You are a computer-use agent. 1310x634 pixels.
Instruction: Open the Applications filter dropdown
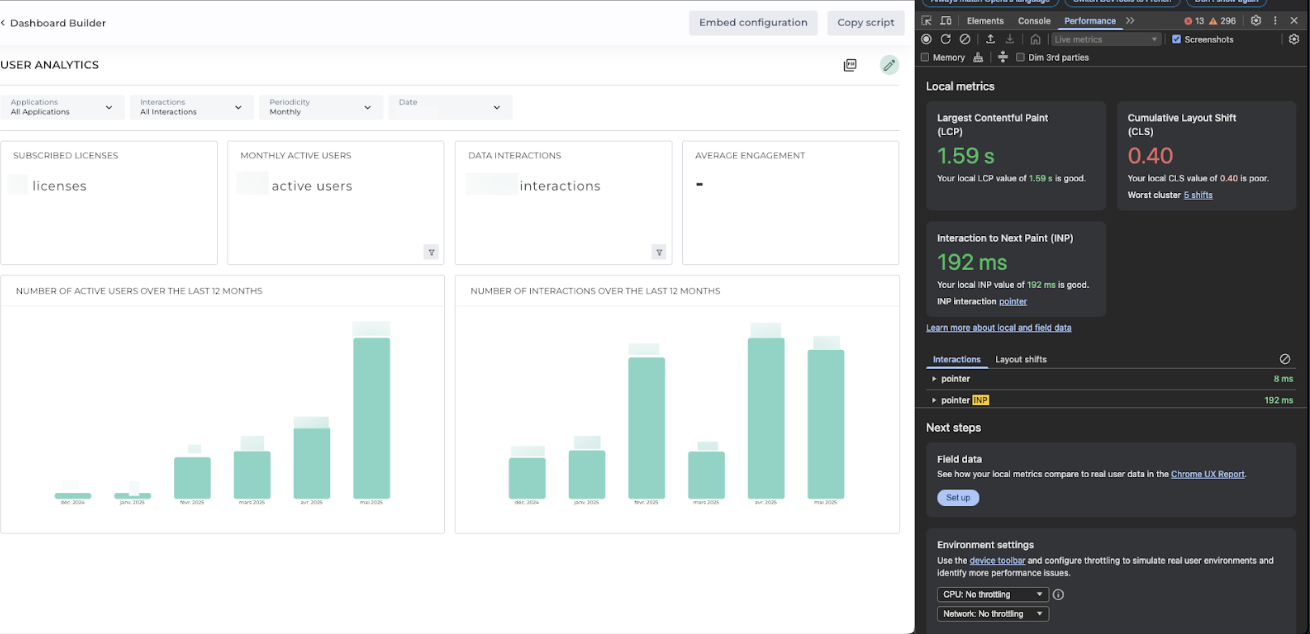tap(62, 107)
